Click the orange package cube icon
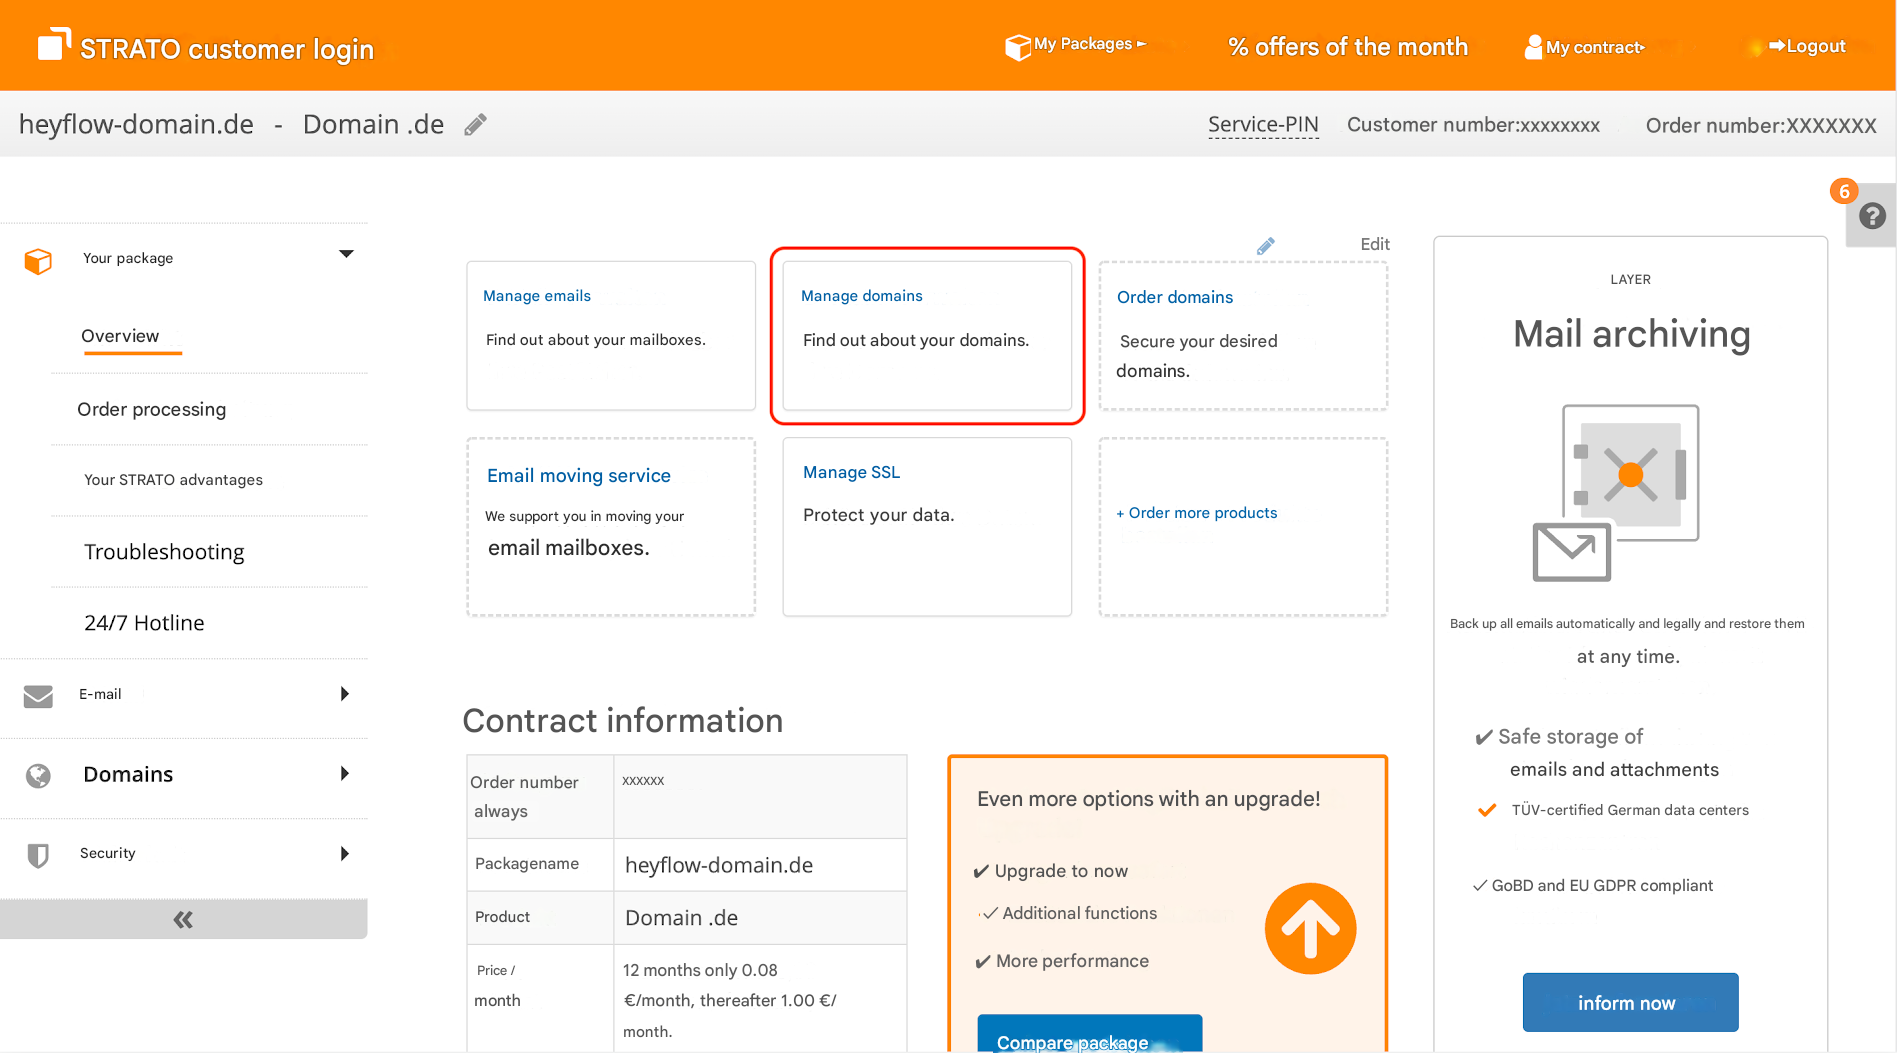Screen dimensions: 1897x1053 tap(38, 261)
